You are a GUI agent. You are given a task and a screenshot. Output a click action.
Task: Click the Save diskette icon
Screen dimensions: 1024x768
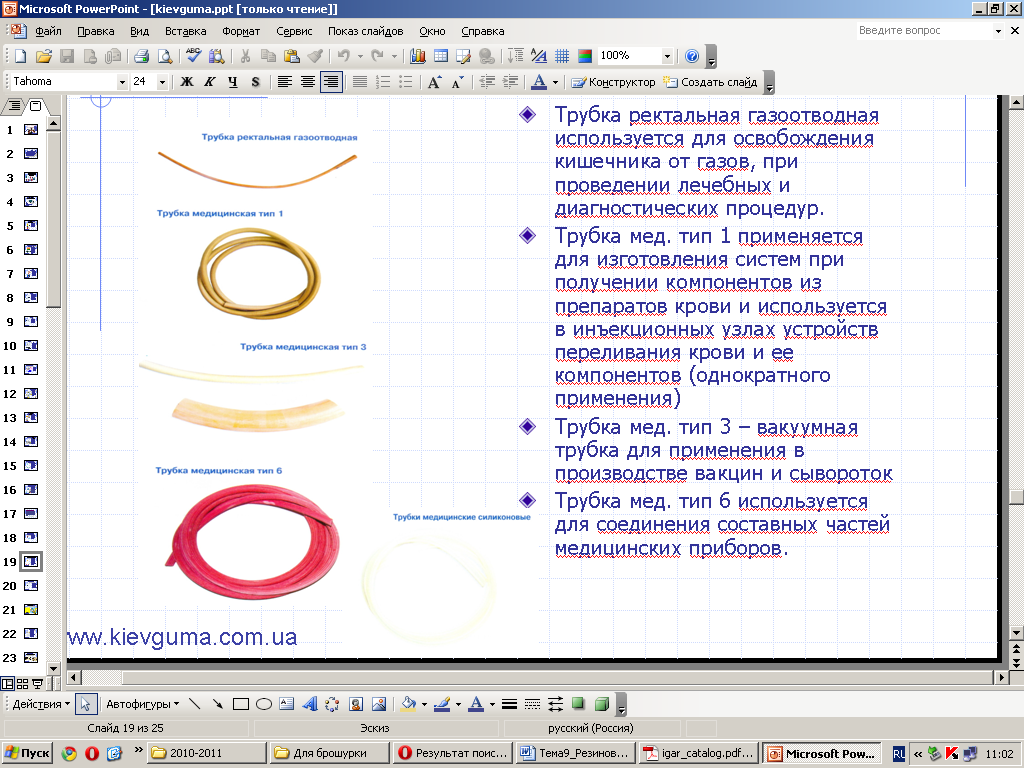click(67, 56)
